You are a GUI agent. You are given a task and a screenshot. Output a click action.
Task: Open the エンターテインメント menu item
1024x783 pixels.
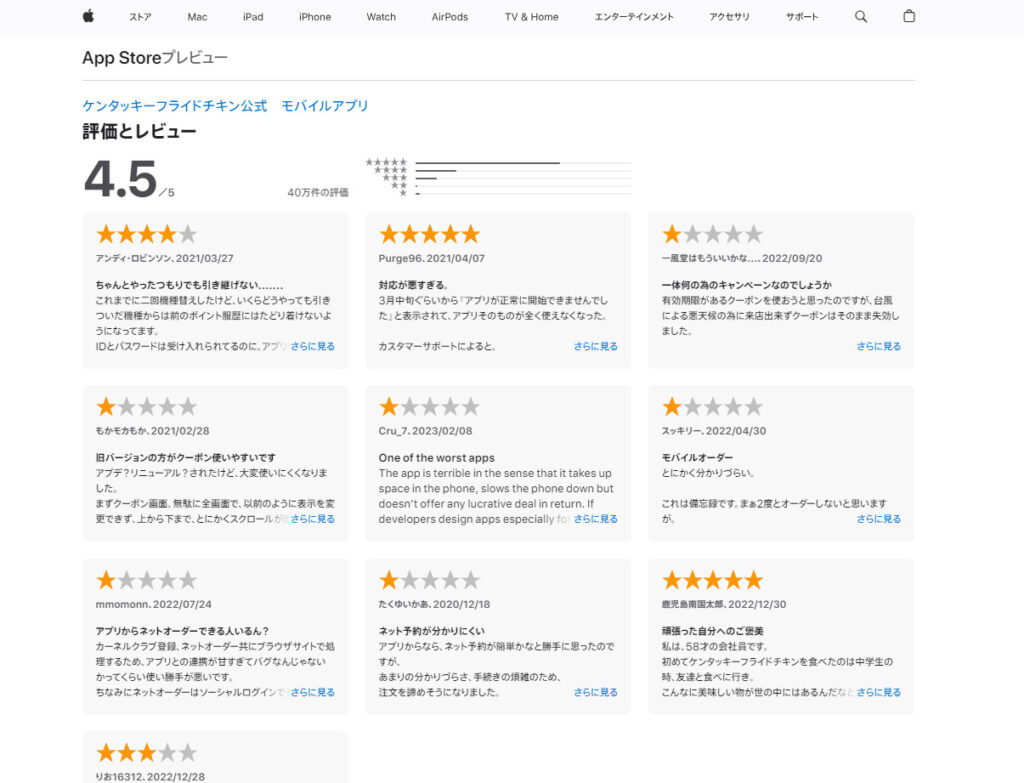pyautogui.click(x=634, y=17)
